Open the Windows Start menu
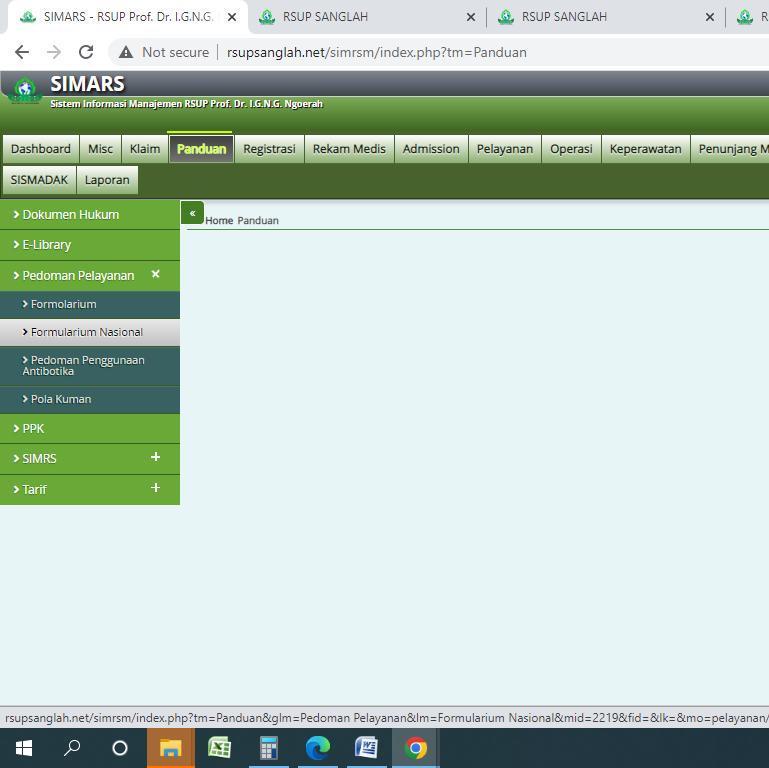 (24, 748)
